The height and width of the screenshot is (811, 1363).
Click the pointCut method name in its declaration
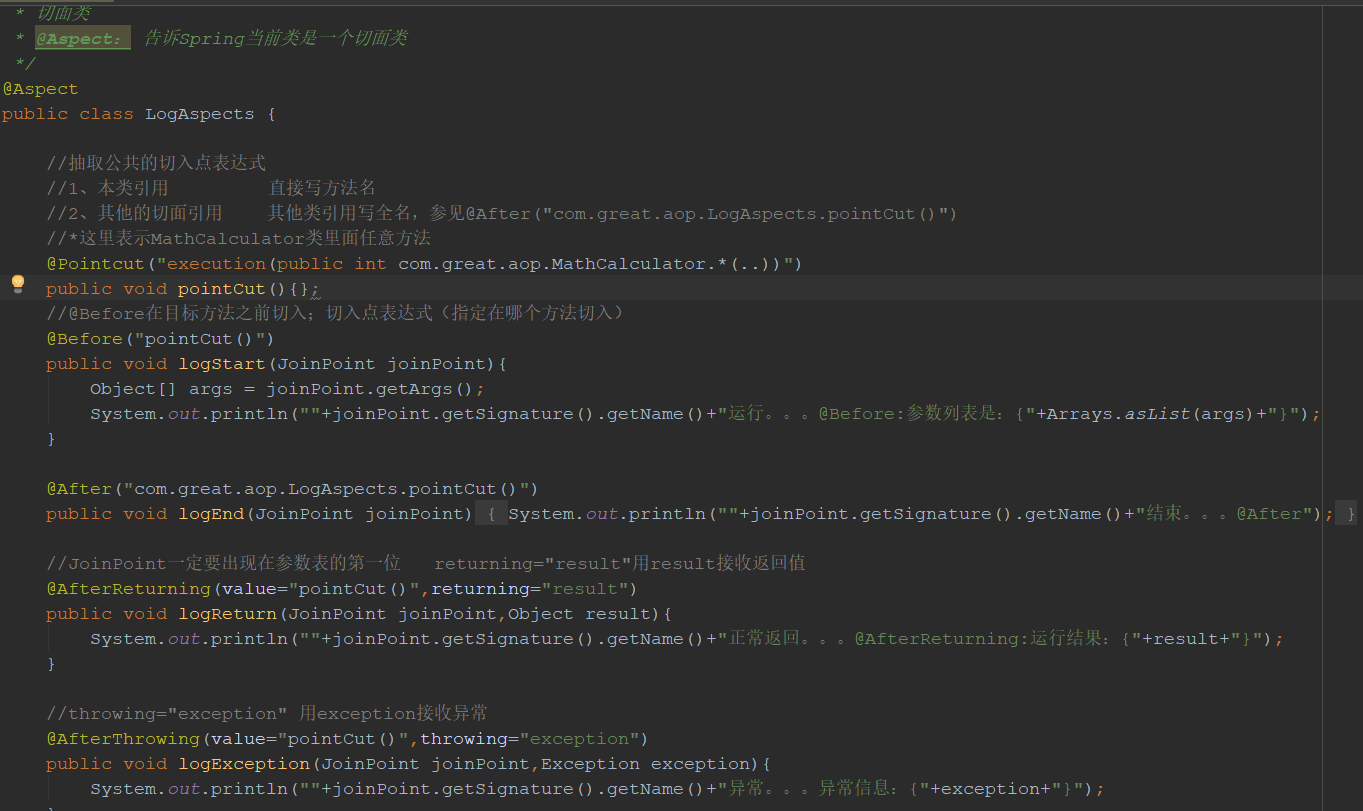pyautogui.click(x=221, y=289)
